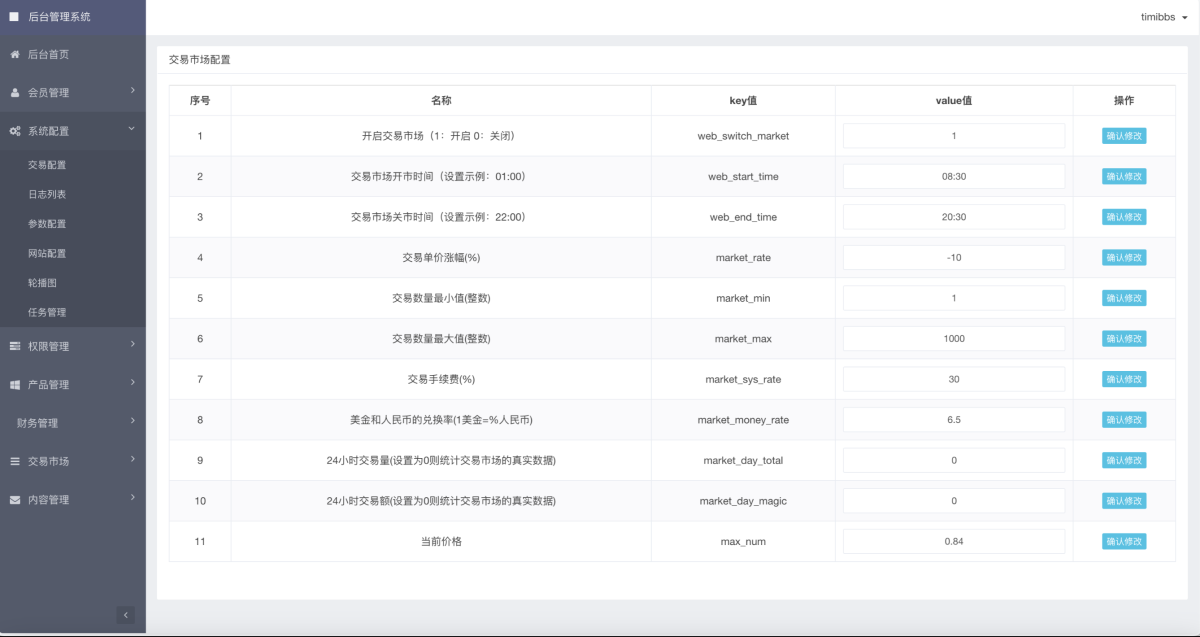Click the envelope icon beside 内容管理

click(x=15, y=499)
